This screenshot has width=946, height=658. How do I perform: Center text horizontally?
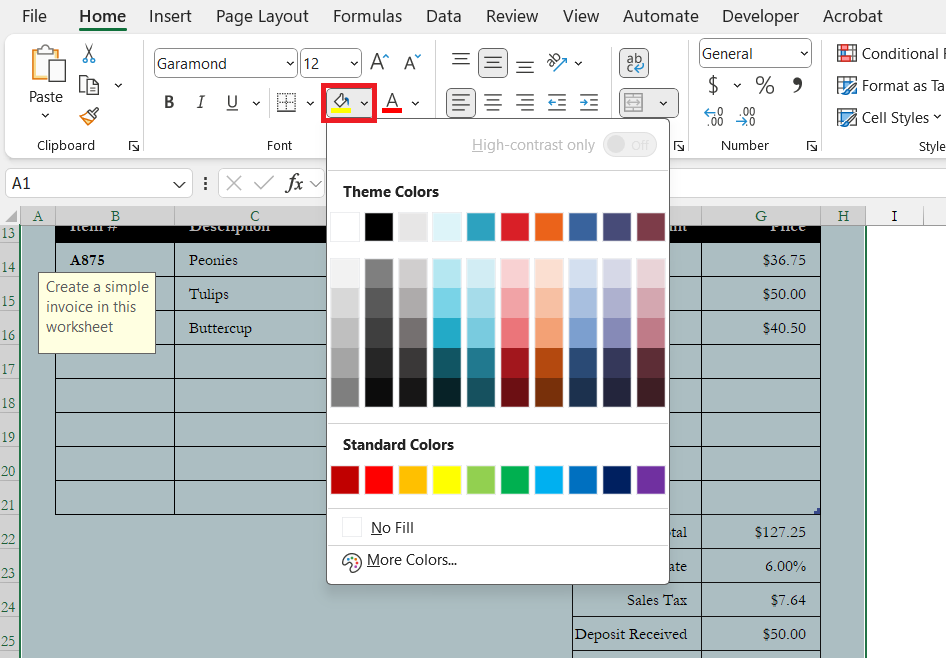493,103
